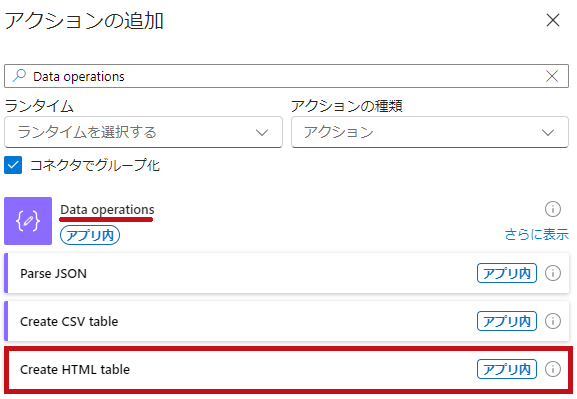This screenshot has width=577, height=399.
Task: Click the purple Data operations connector icon
Action: point(28,221)
